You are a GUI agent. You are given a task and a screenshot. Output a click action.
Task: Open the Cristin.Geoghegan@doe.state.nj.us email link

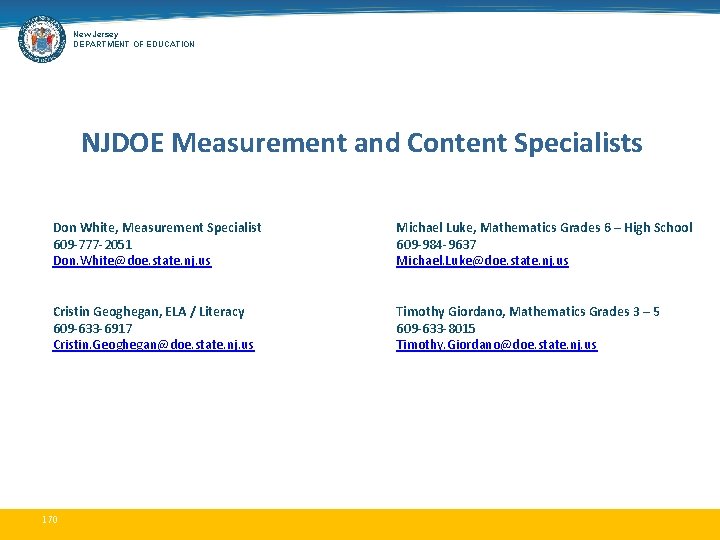[x=153, y=345]
